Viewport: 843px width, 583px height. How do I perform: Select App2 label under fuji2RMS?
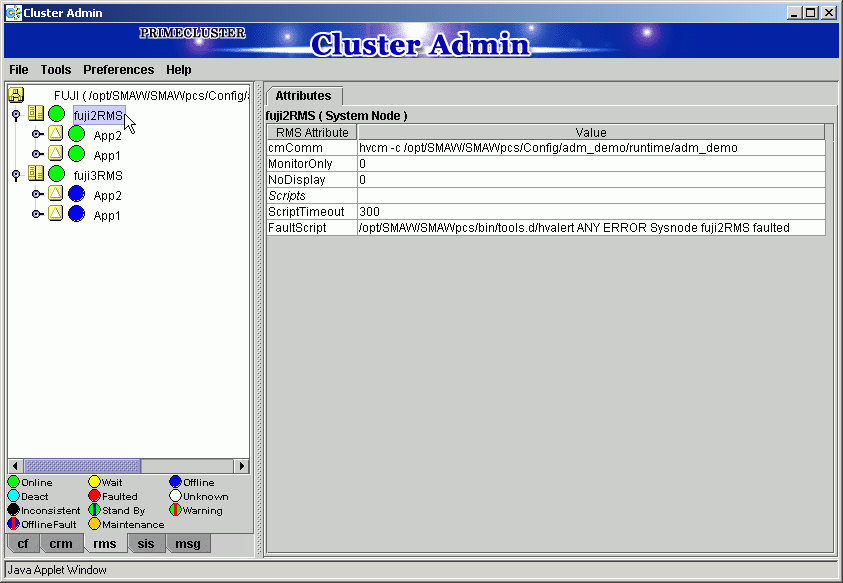coord(108,136)
